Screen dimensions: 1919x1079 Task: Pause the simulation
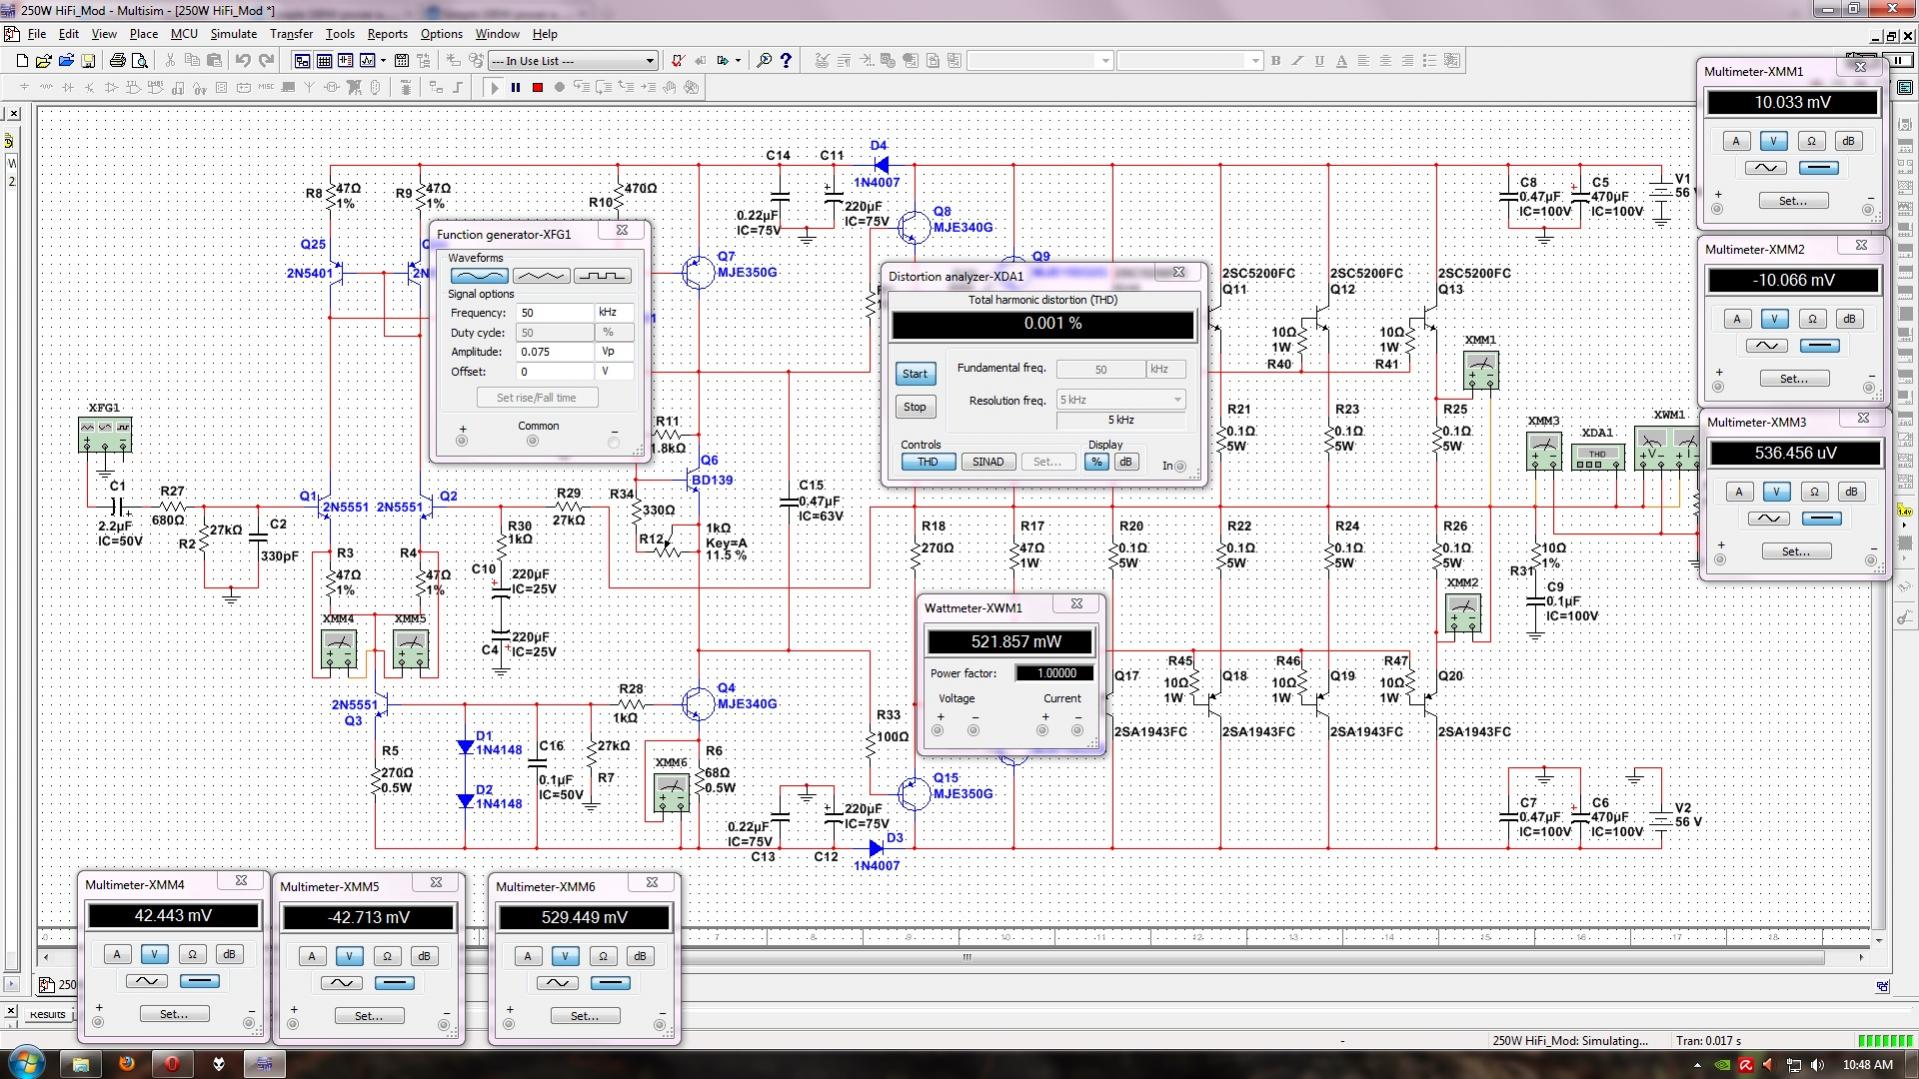pos(516,87)
